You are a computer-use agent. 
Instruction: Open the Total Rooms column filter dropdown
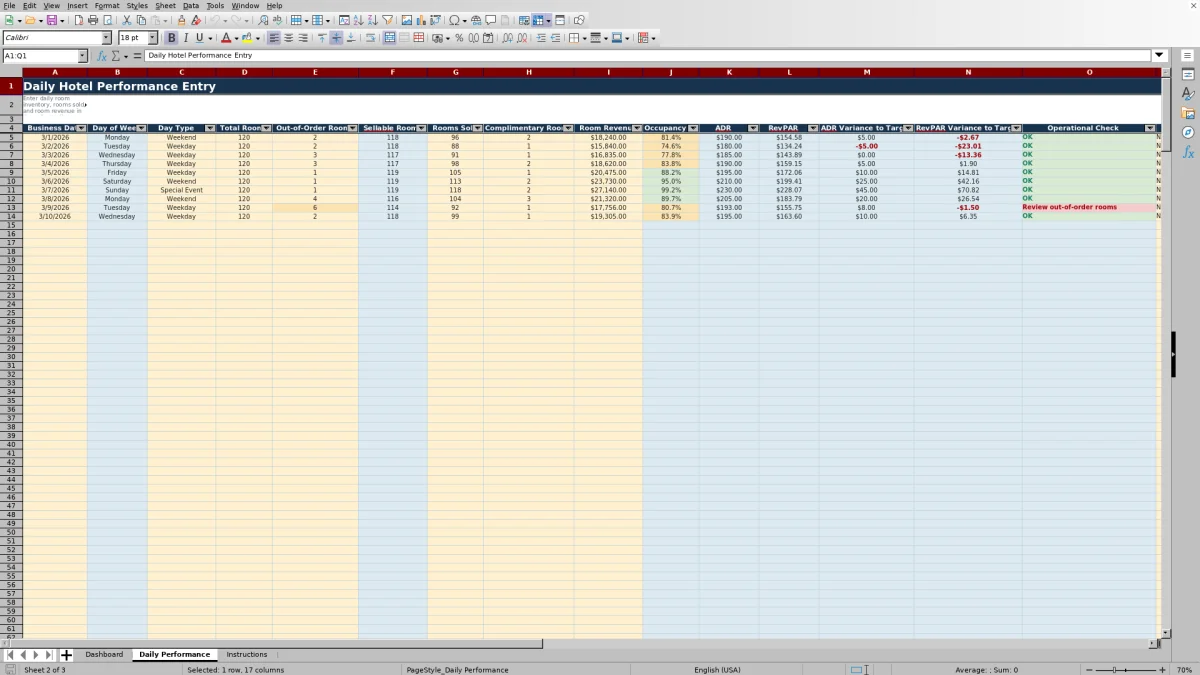pos(267,128)
